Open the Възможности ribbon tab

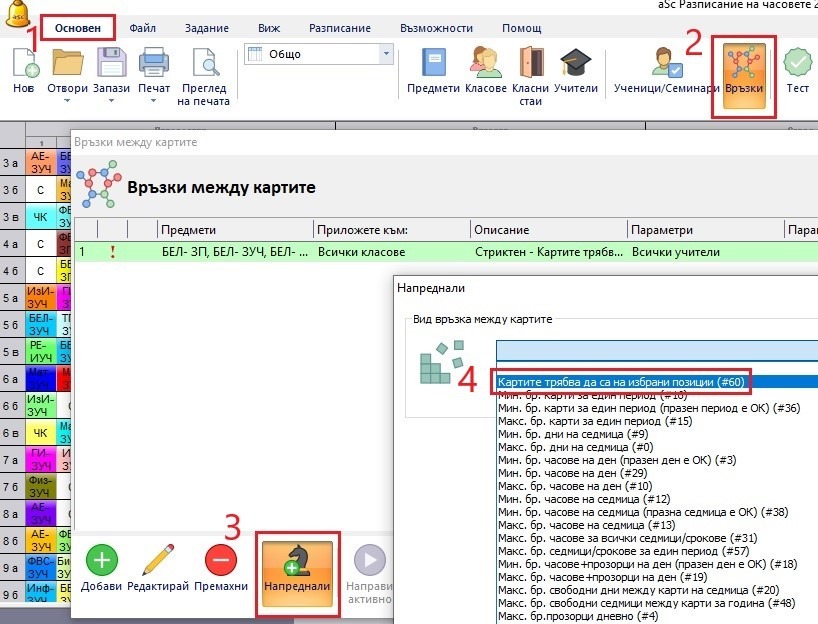[x=436, y=28]
